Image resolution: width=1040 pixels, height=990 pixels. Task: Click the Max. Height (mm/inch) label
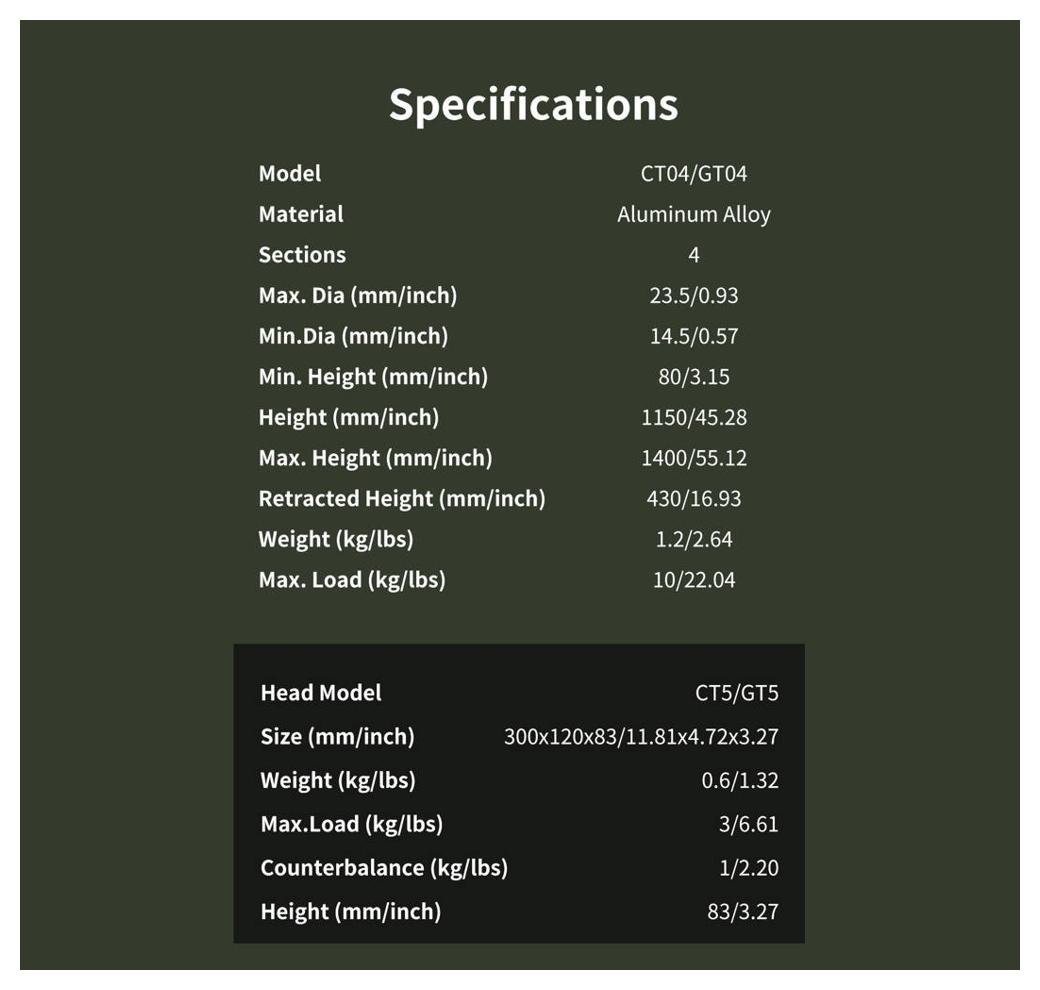375,458
